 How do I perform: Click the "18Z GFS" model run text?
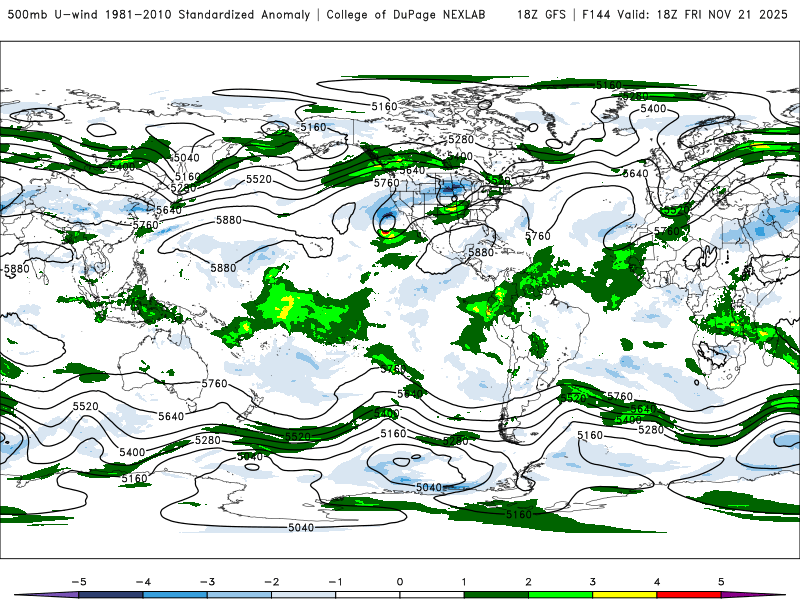tap(541, 14)
